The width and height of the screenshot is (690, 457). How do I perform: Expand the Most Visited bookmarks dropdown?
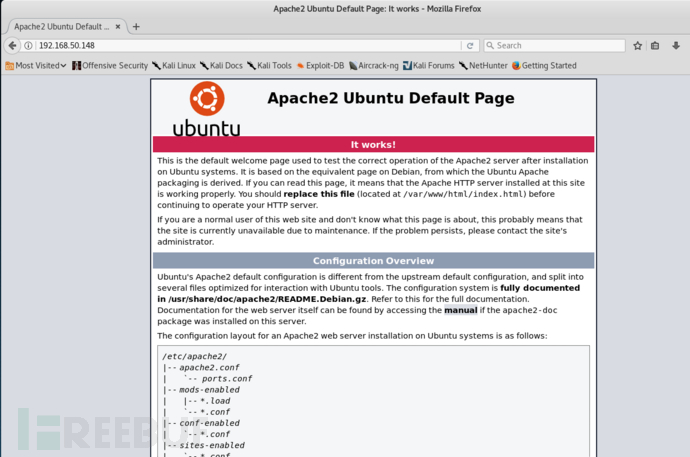click(37, 66)
